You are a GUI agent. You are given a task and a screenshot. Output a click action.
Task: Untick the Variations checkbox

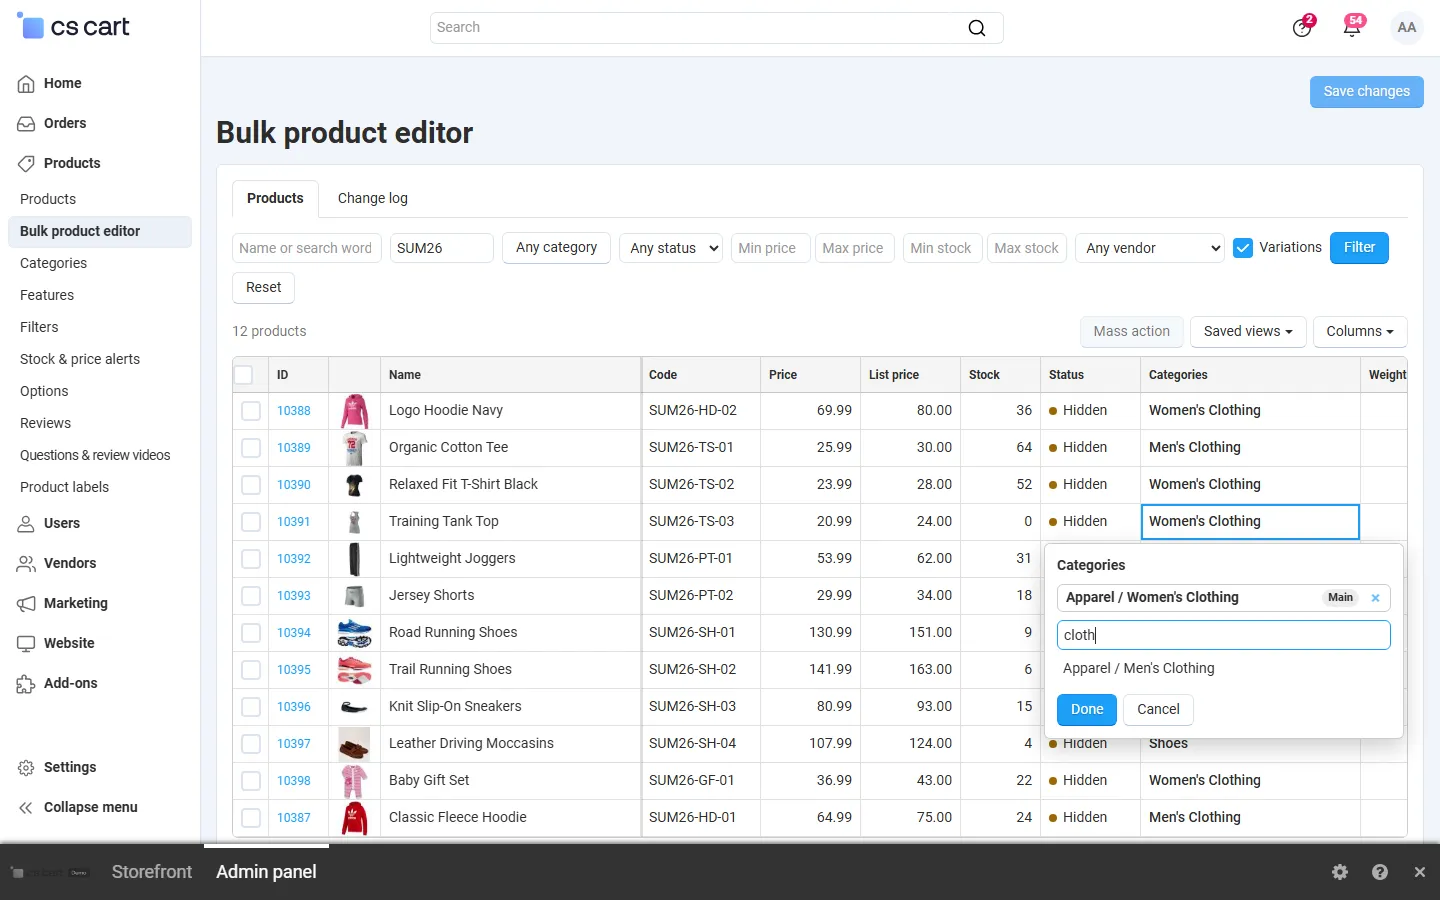click(1243, 248)
